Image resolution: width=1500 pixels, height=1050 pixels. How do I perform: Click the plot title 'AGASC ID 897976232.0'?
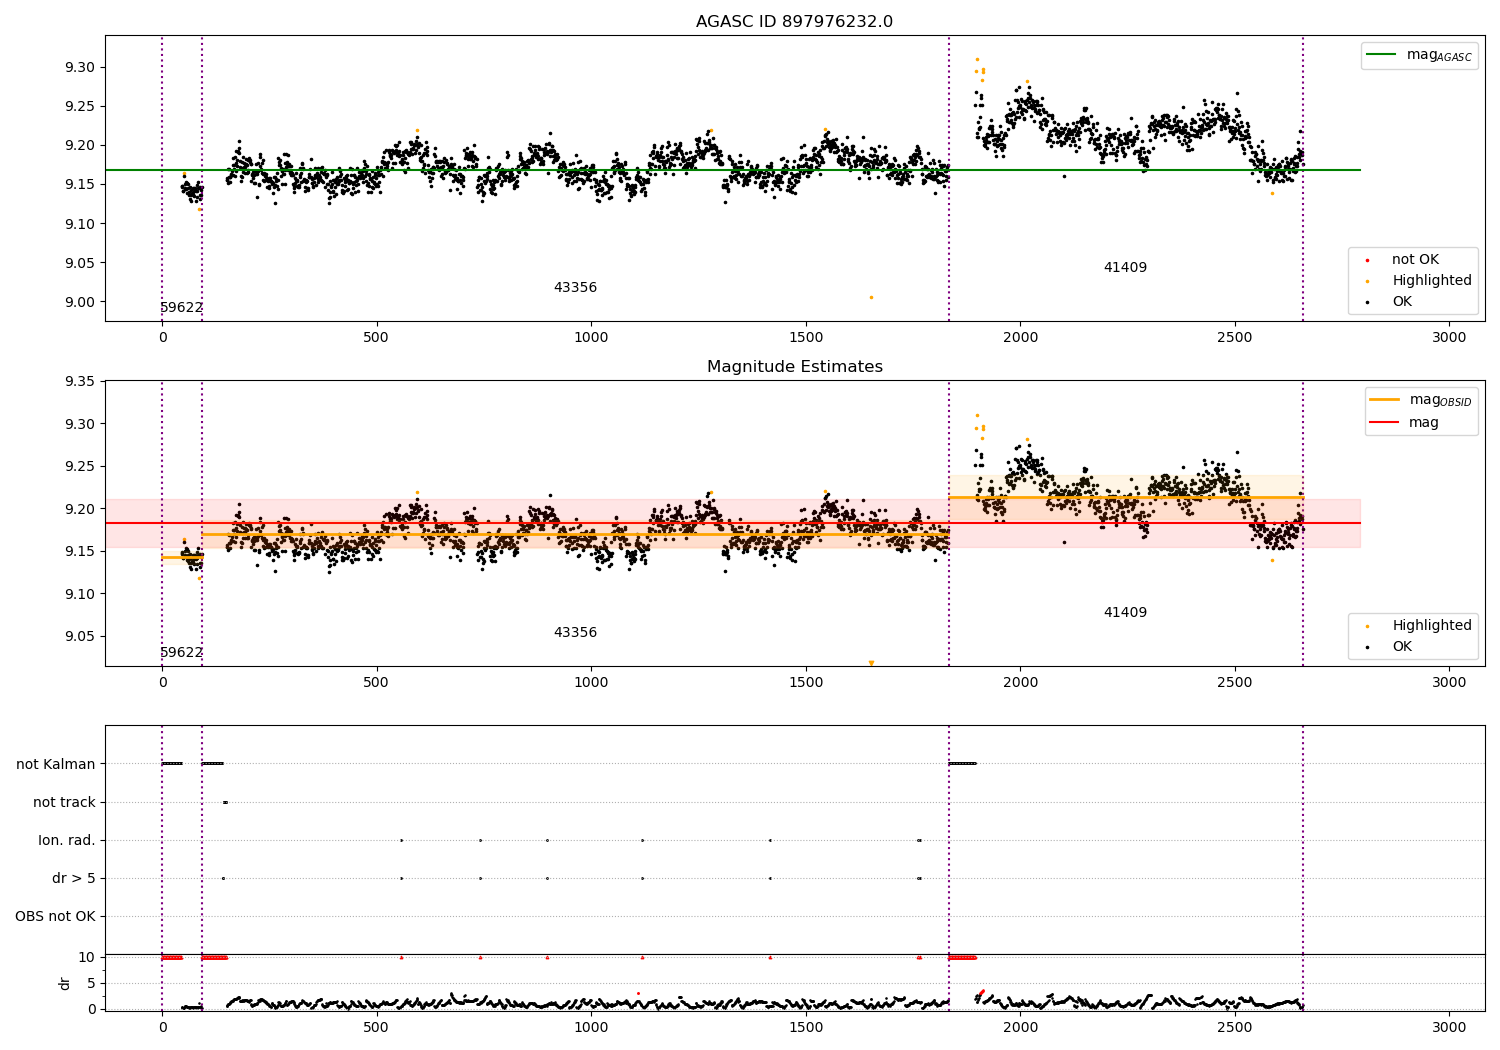(x=795, y=22)
